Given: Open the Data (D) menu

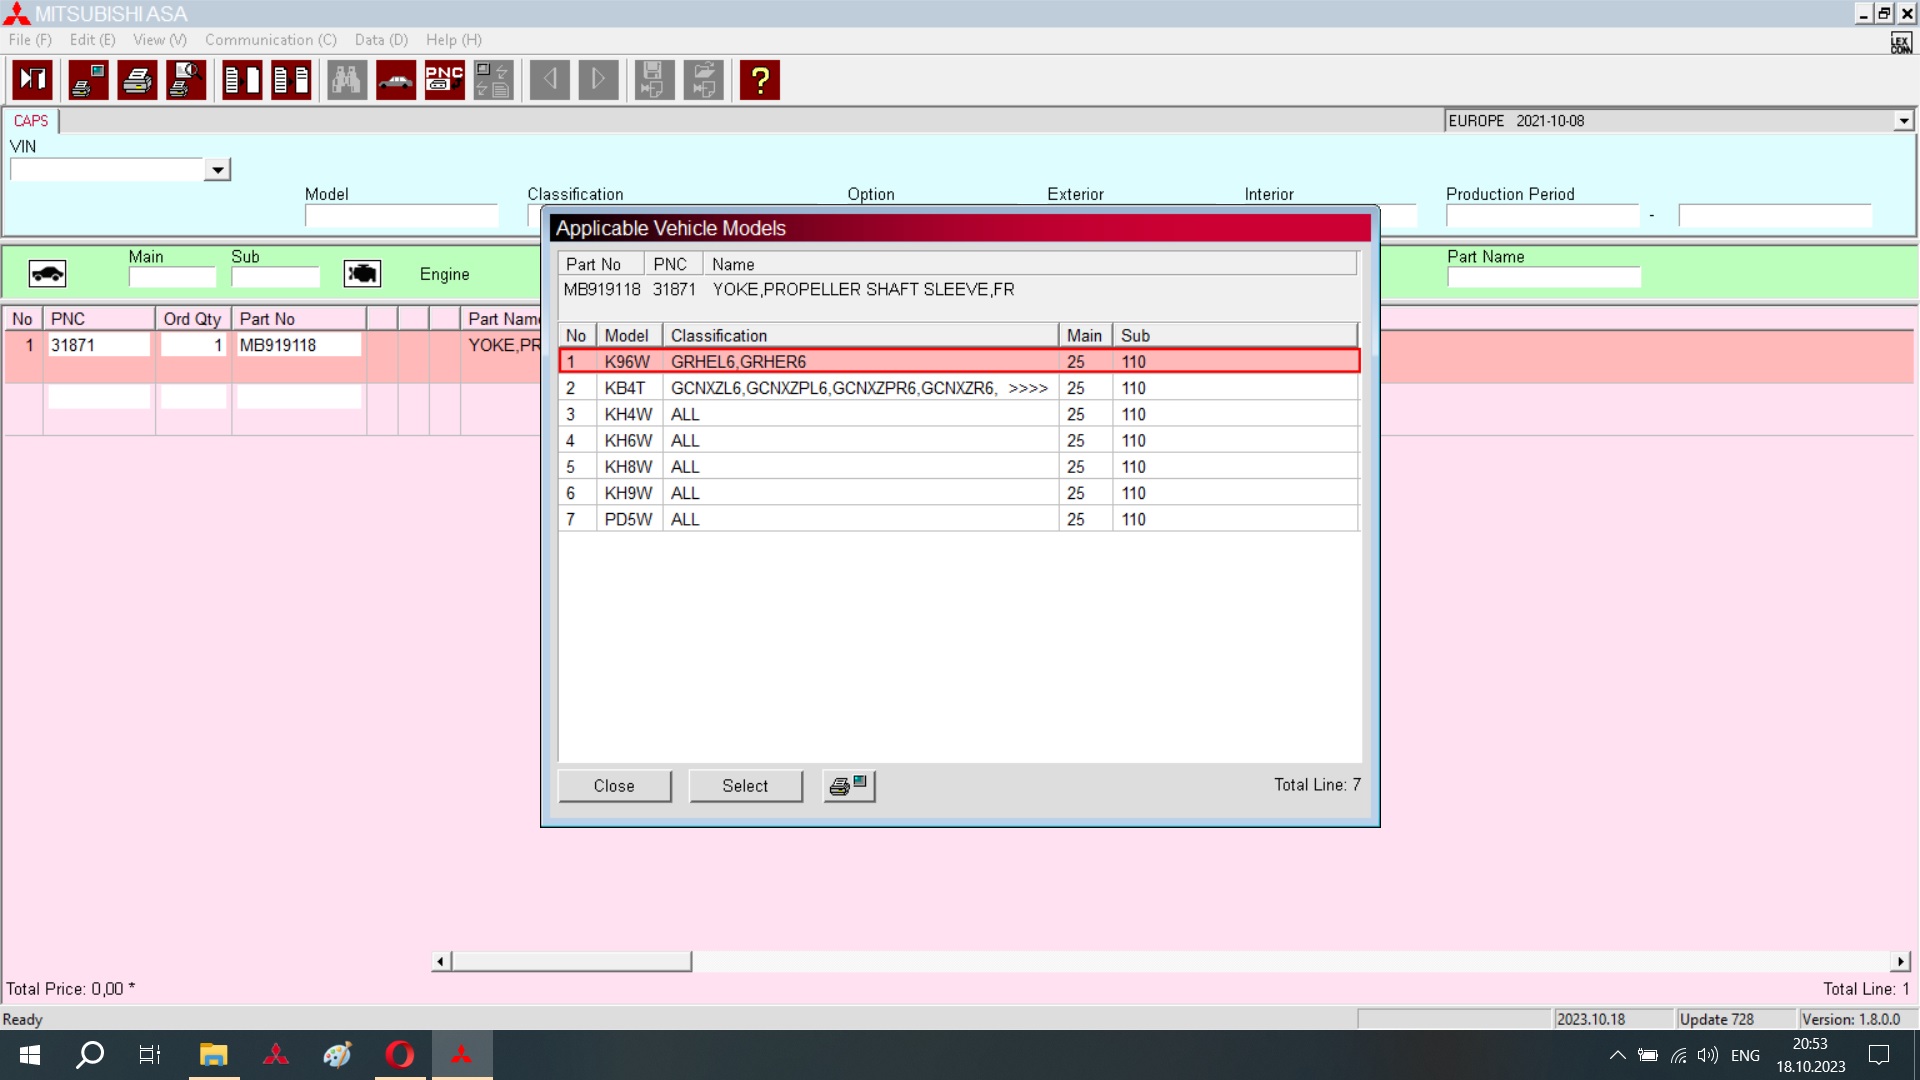Looking at the screenshot, I should point(381,40).
